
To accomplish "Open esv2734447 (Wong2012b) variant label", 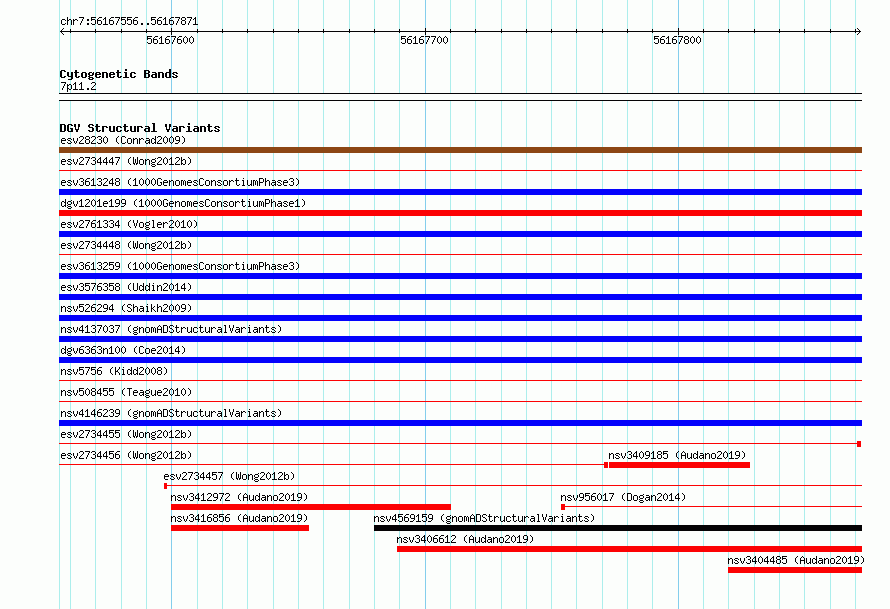I will (x=126, y=161).
